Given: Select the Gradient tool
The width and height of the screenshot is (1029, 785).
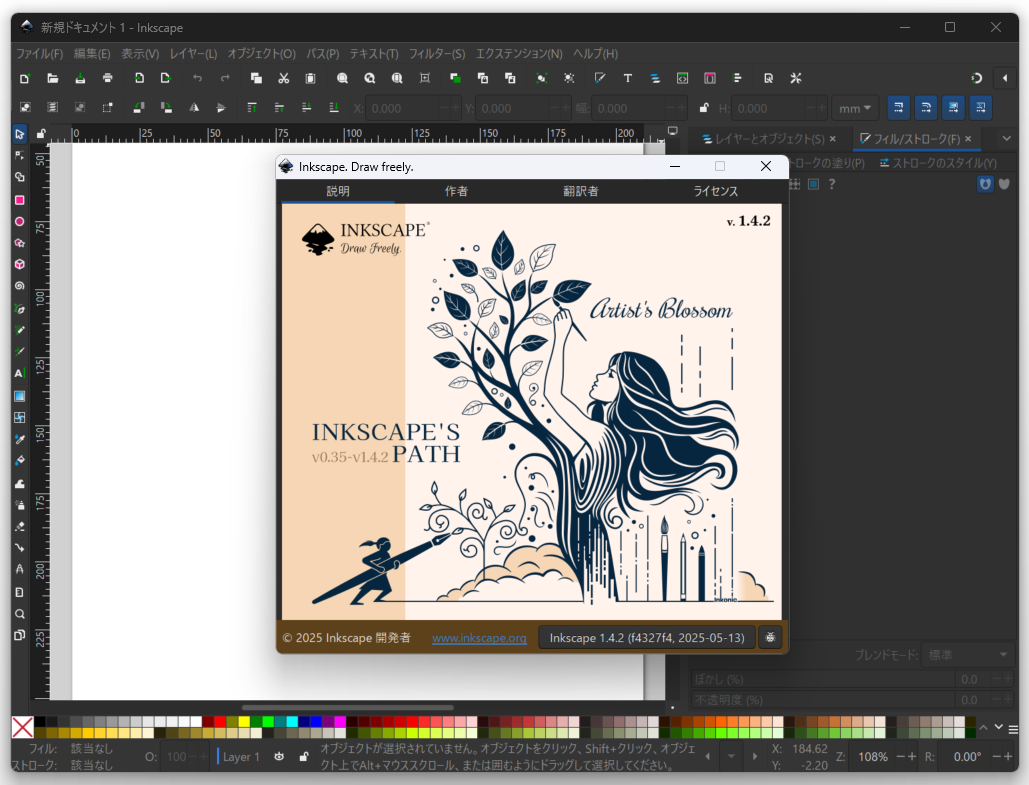Looking at the screenshot, I should tap(18, 398).
